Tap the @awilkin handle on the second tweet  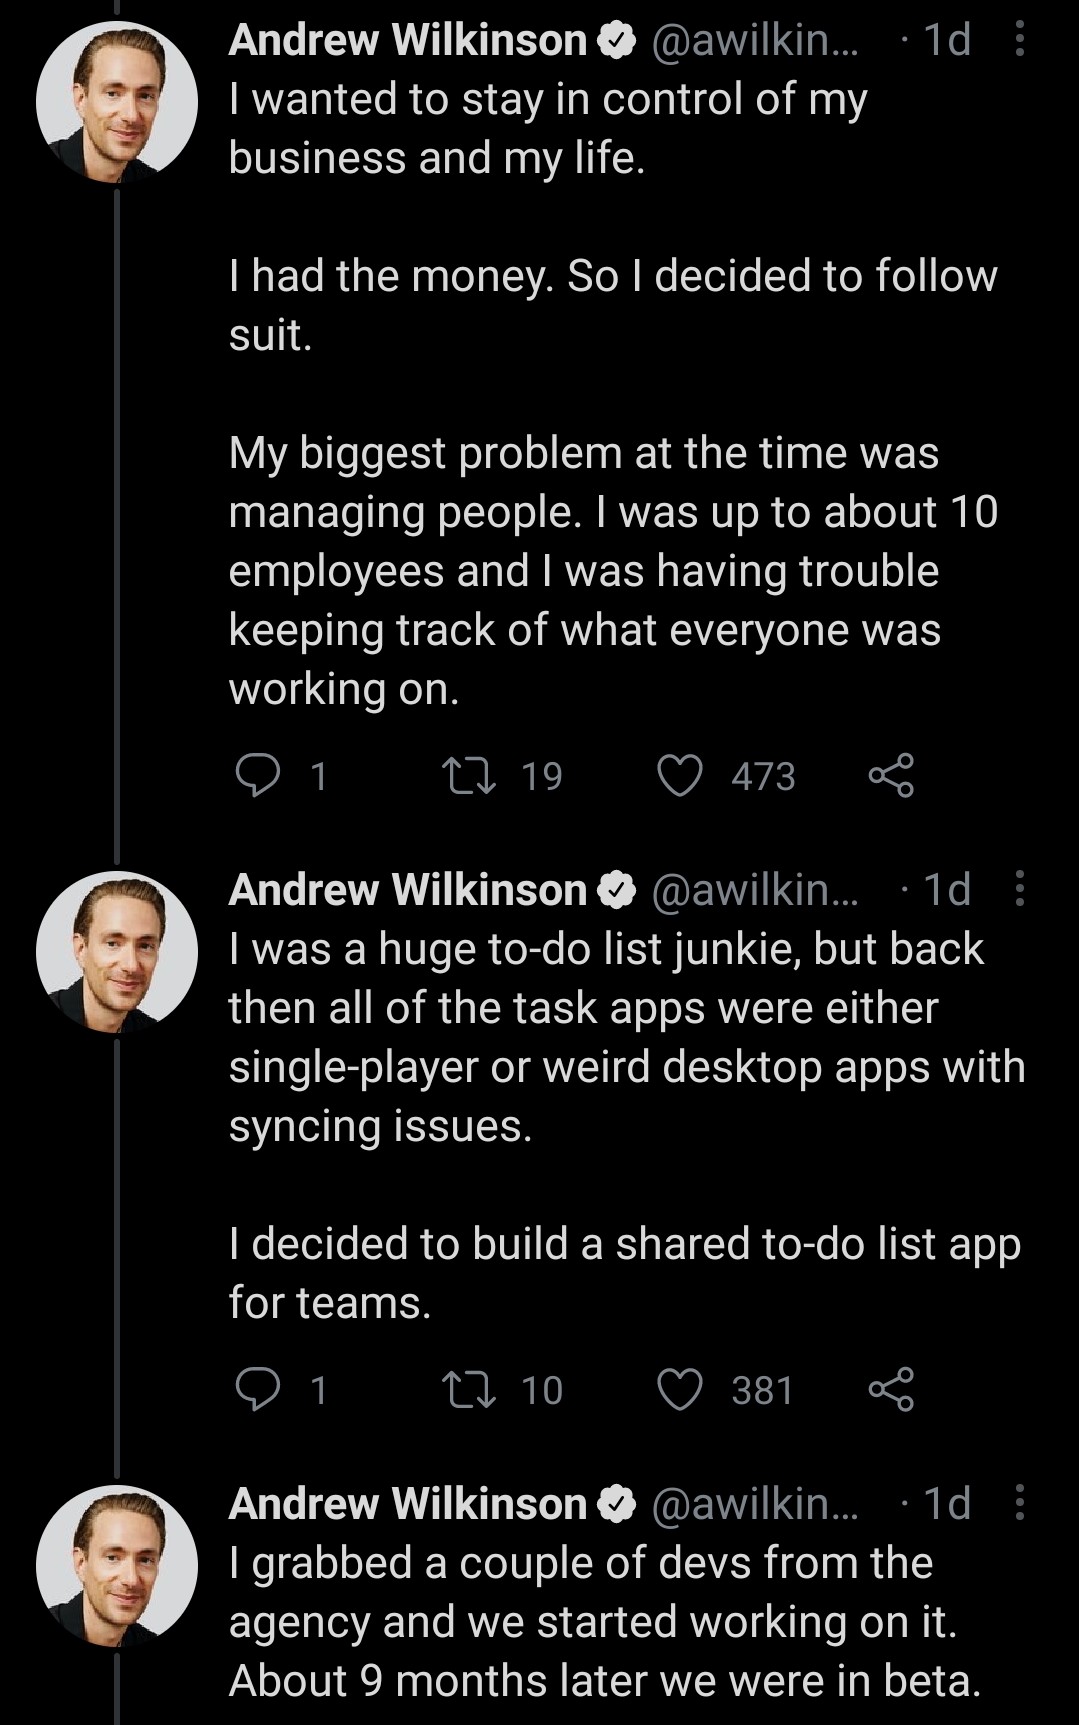click(755, 889)
